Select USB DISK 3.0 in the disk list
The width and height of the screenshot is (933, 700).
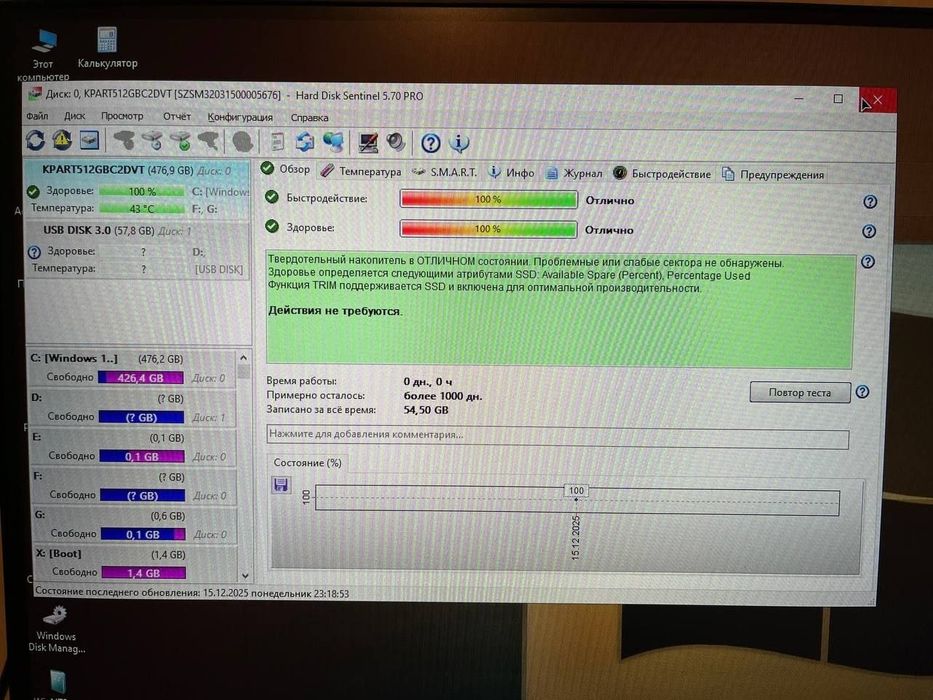pos(138,250)
